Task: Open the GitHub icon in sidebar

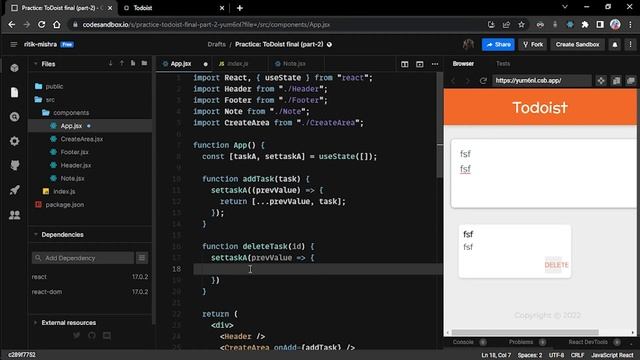Action: point(15,165)
